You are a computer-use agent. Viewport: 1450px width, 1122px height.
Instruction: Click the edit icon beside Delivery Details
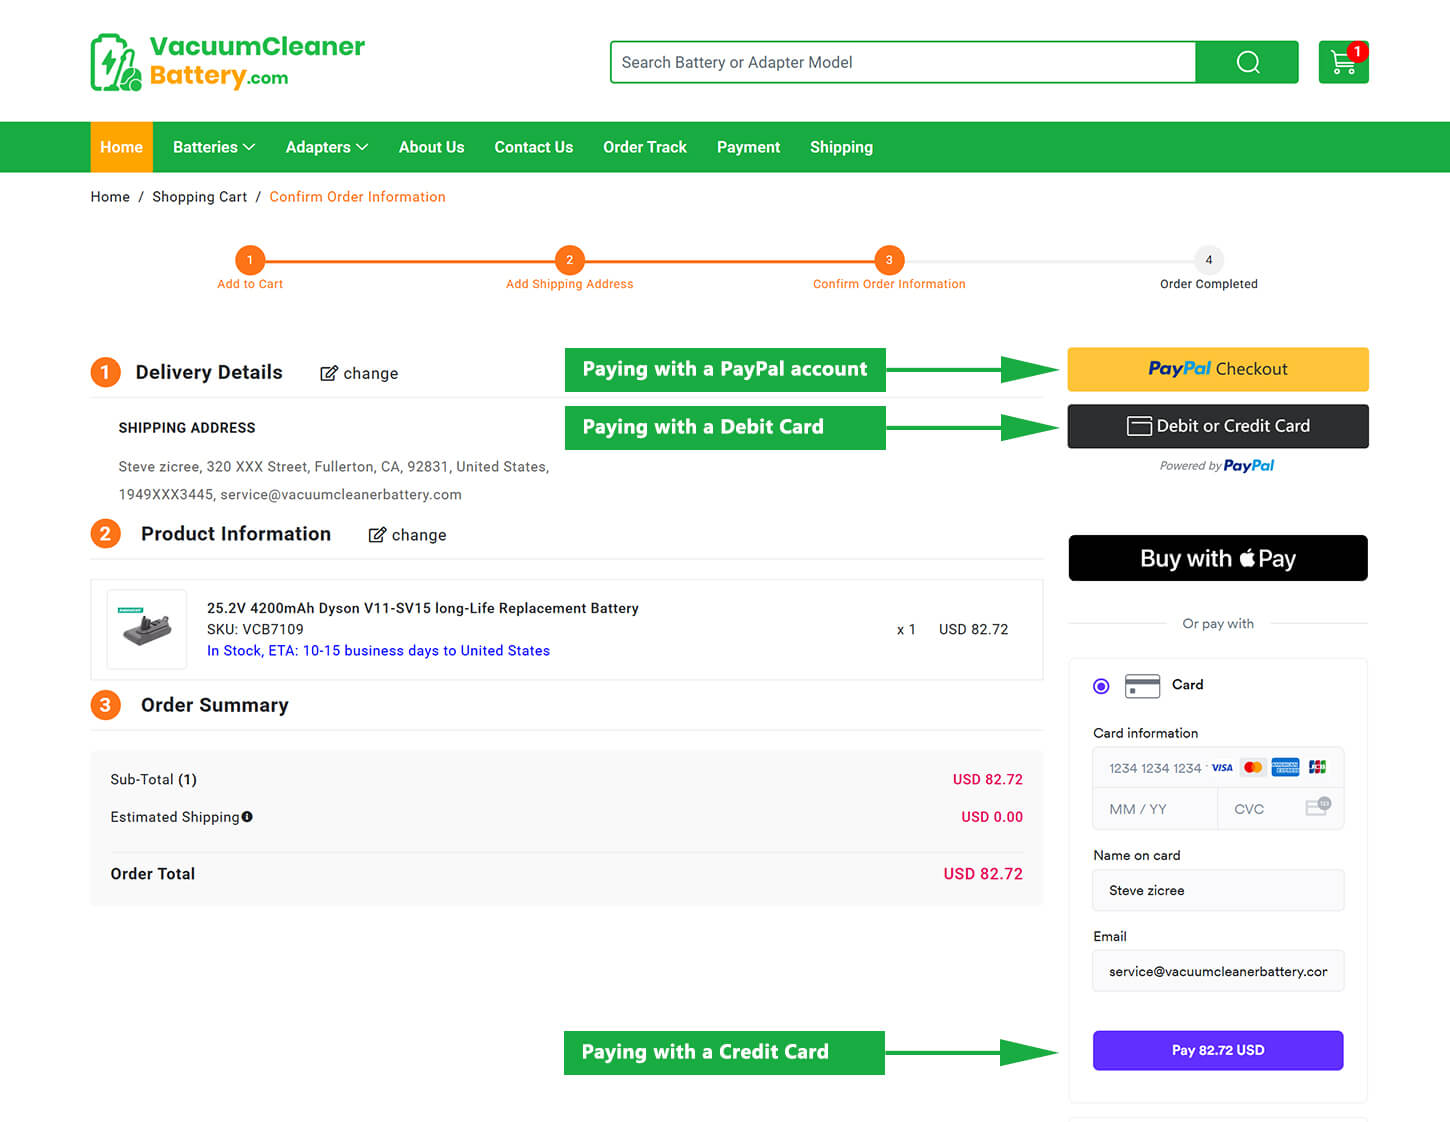pyautogui.click(x=328, y=373)
